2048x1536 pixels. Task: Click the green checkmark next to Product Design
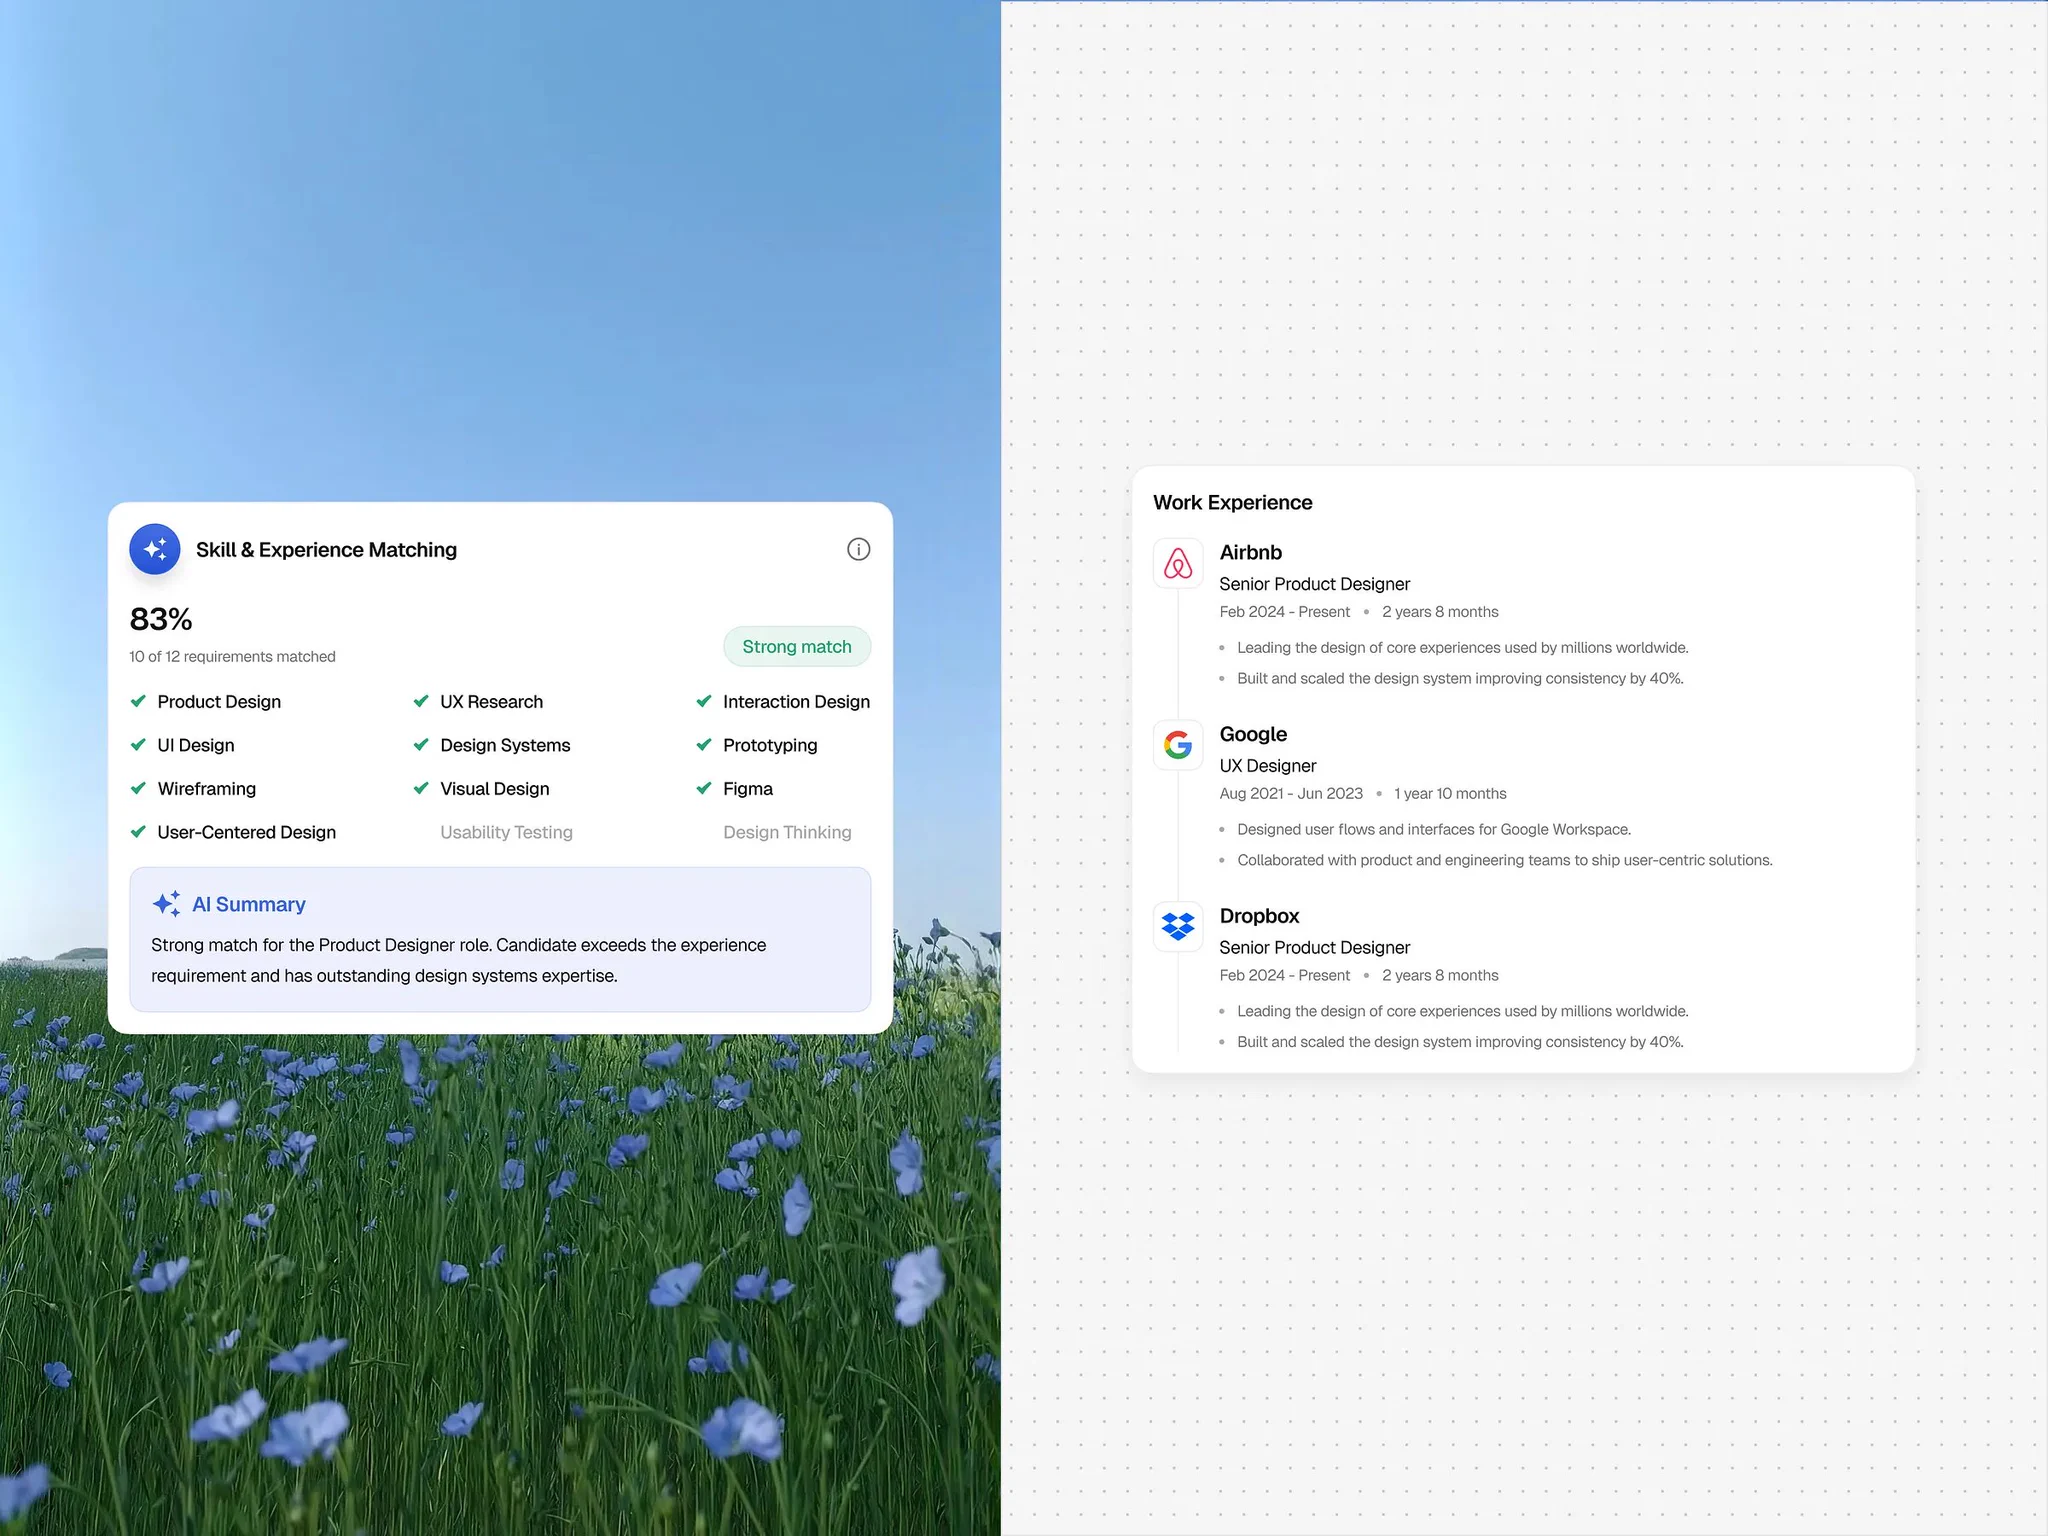click(x=139, y=701)
